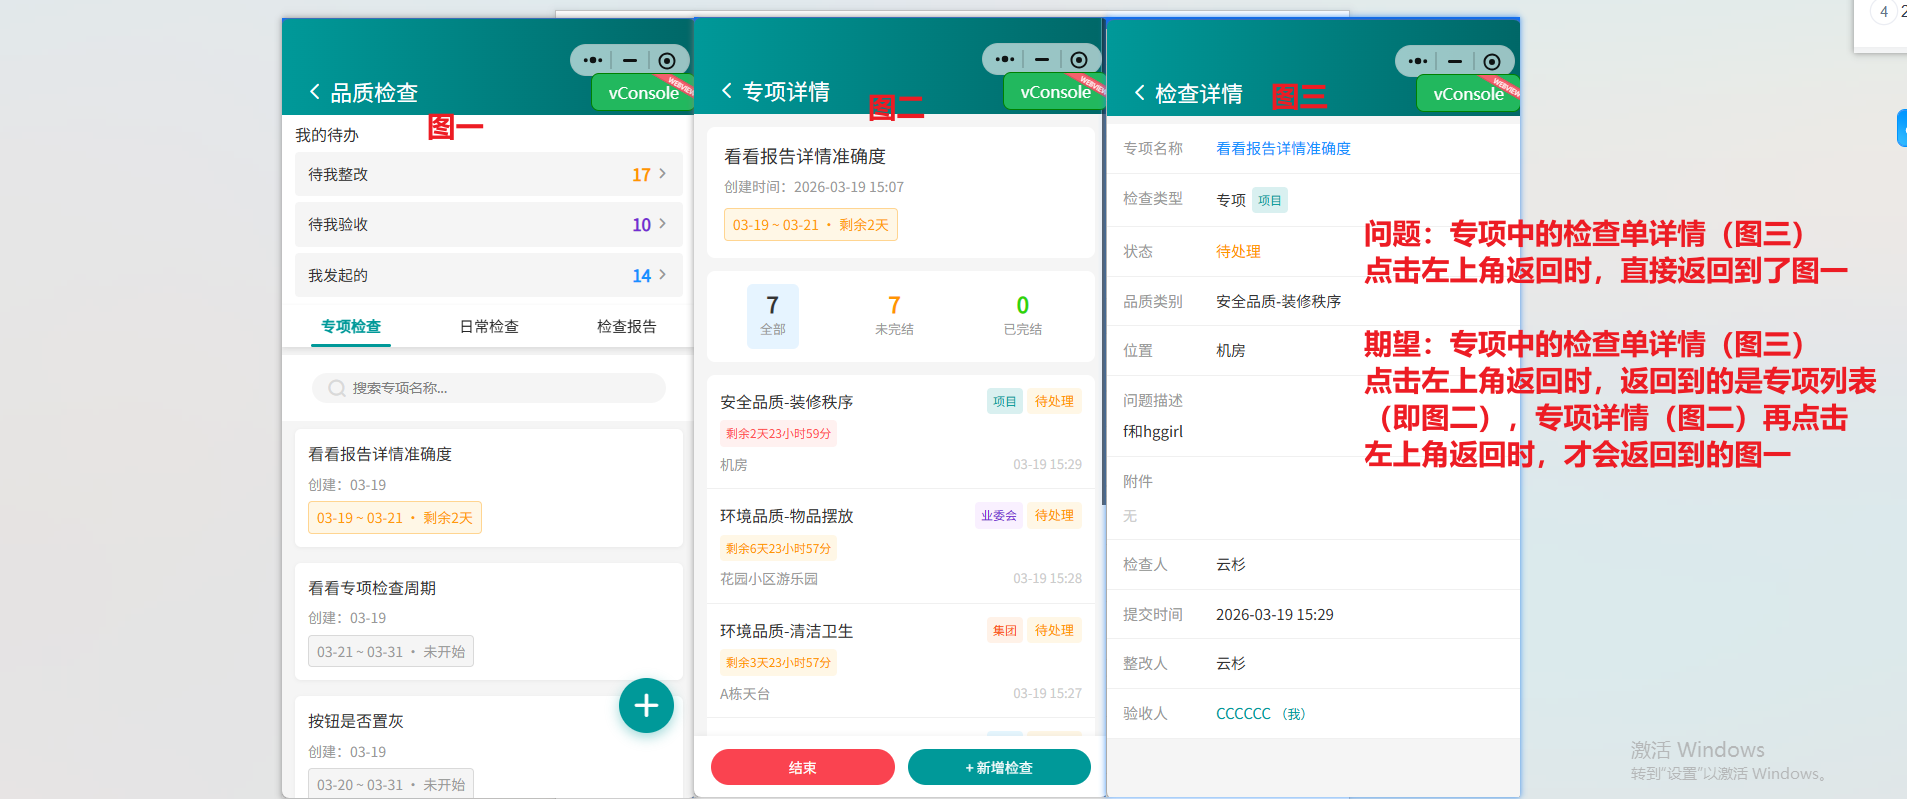Open three-dot menu in 品质检查 panel
The width and height of the screenshot is (1907, 799).
point(592,60)
